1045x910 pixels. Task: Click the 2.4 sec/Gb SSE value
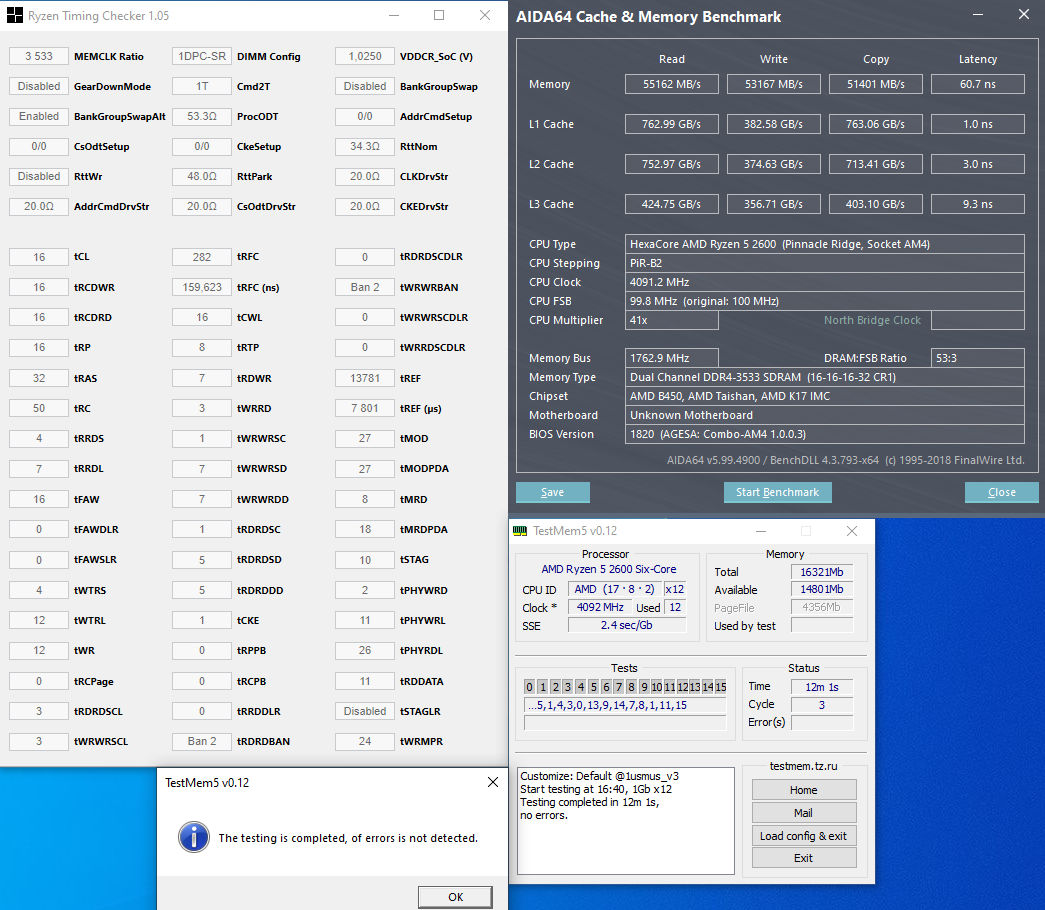coord(626,625)
